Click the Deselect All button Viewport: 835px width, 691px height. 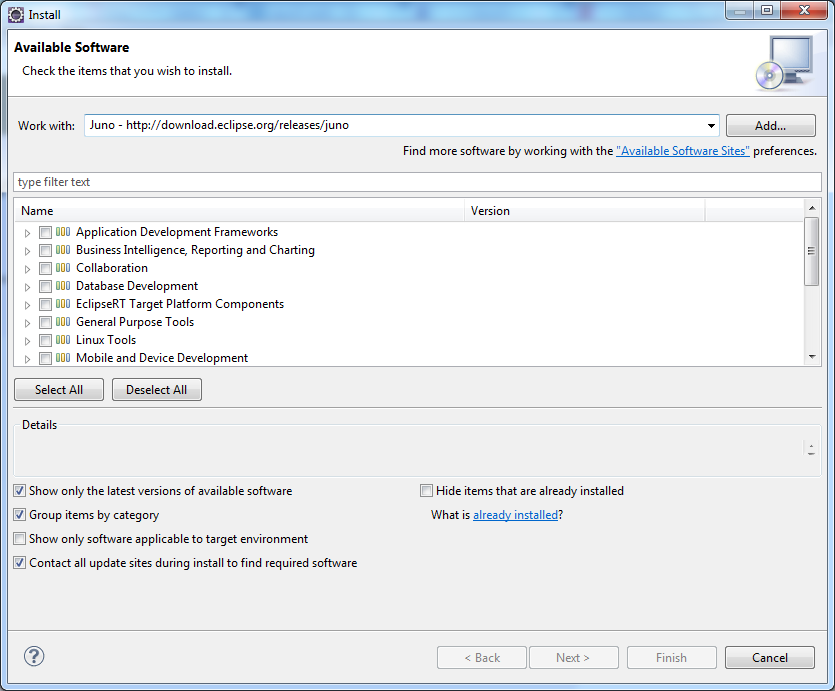(x=157, y=390)
